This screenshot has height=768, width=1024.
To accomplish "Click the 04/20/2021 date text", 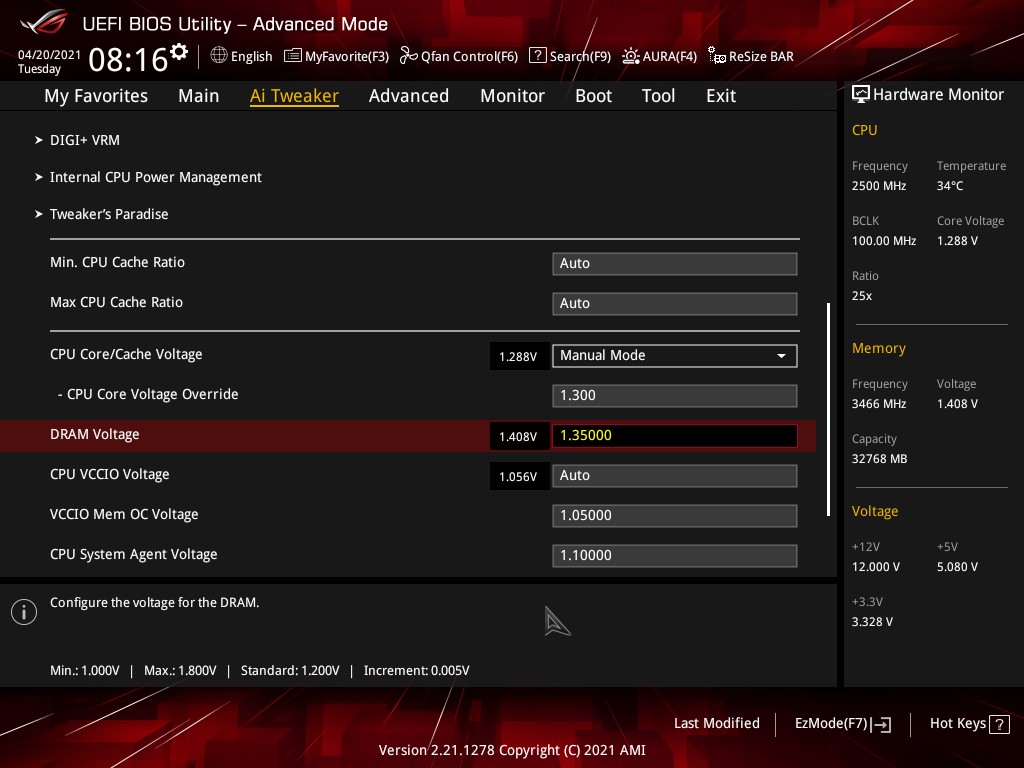I will [x=49, y=55].
